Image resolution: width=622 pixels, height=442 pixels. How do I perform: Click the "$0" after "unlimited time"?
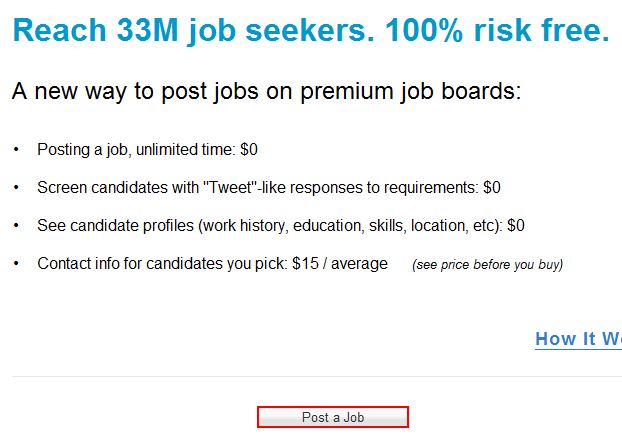(x=249, y=150)
